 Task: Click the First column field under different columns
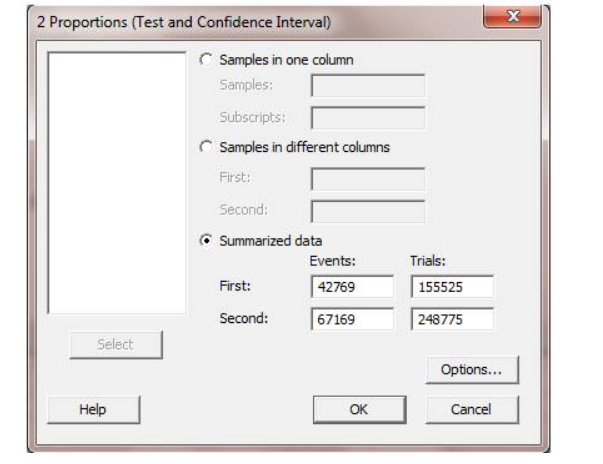tap(367, 178)
